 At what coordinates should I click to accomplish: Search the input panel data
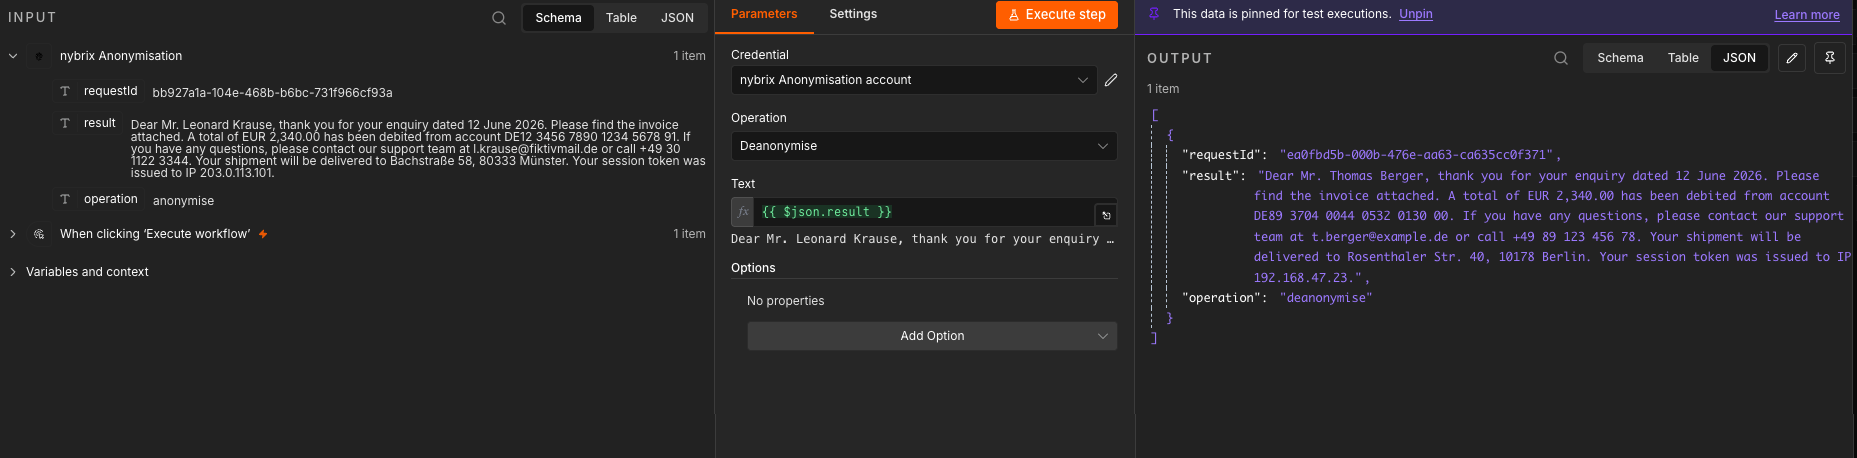click(x=499, y=18)
